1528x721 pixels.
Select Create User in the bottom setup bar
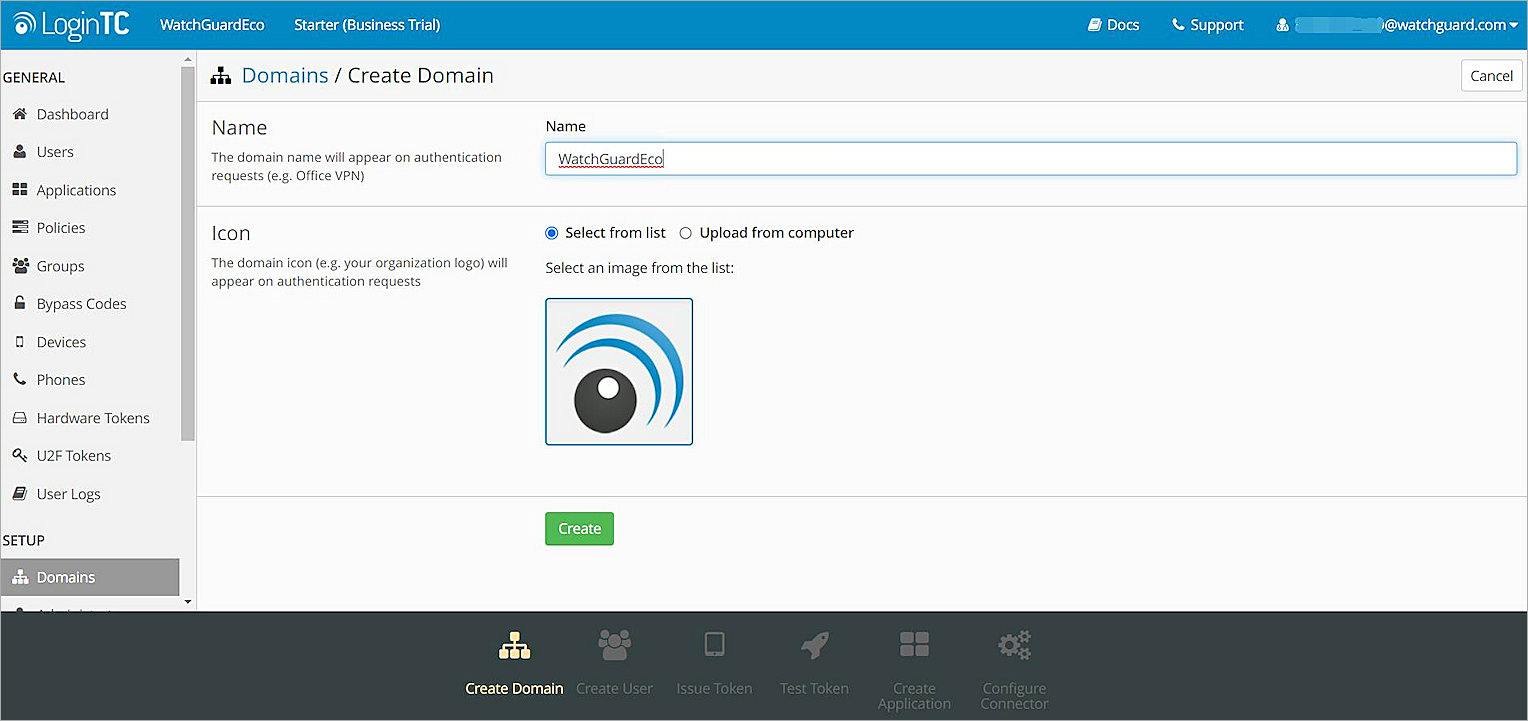614,663
